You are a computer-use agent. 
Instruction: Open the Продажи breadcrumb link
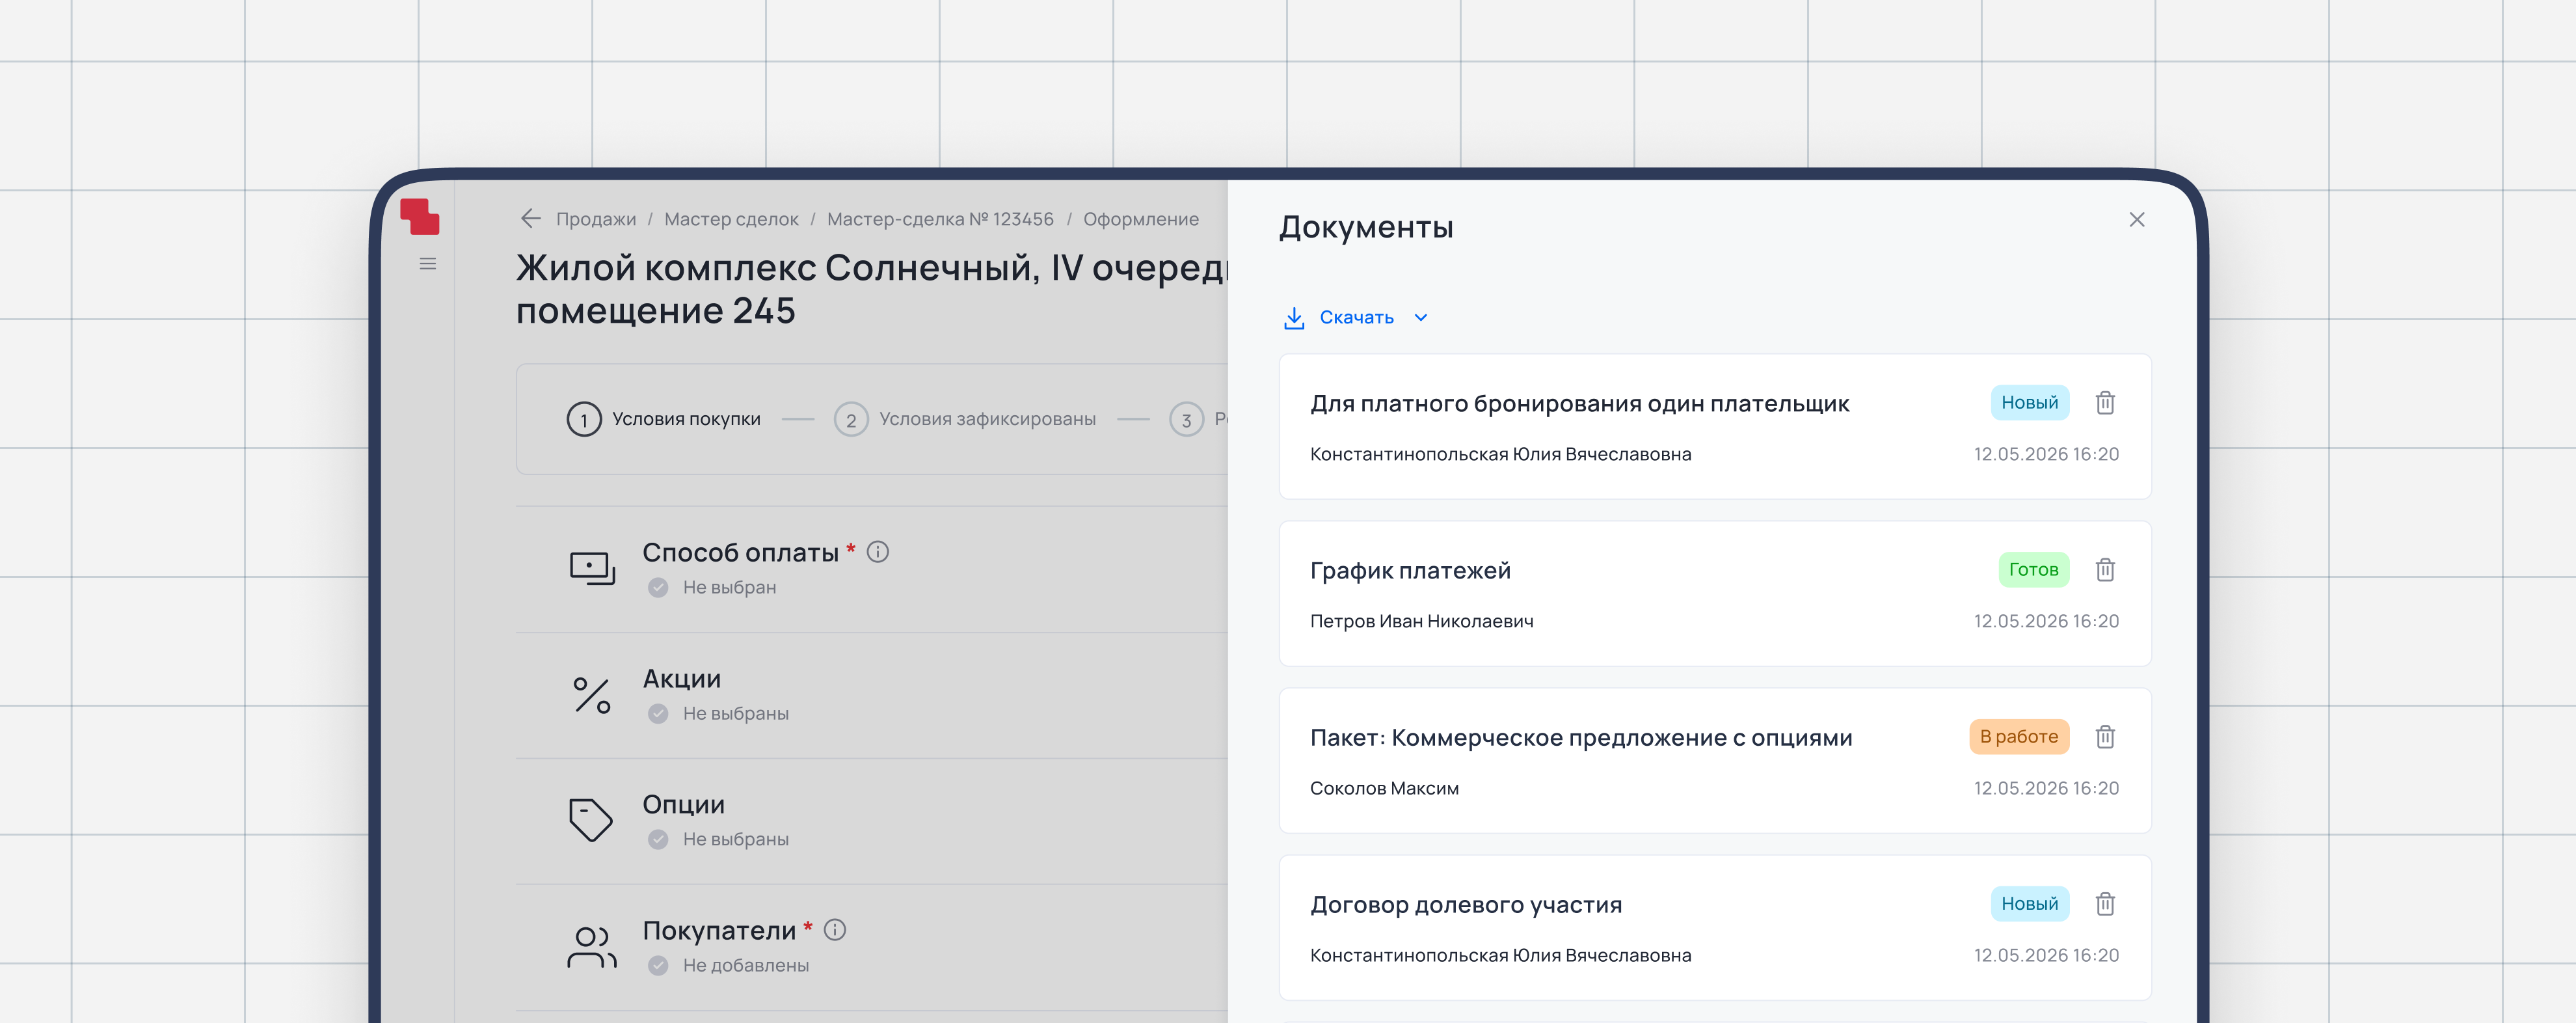(x=596, y=219)
